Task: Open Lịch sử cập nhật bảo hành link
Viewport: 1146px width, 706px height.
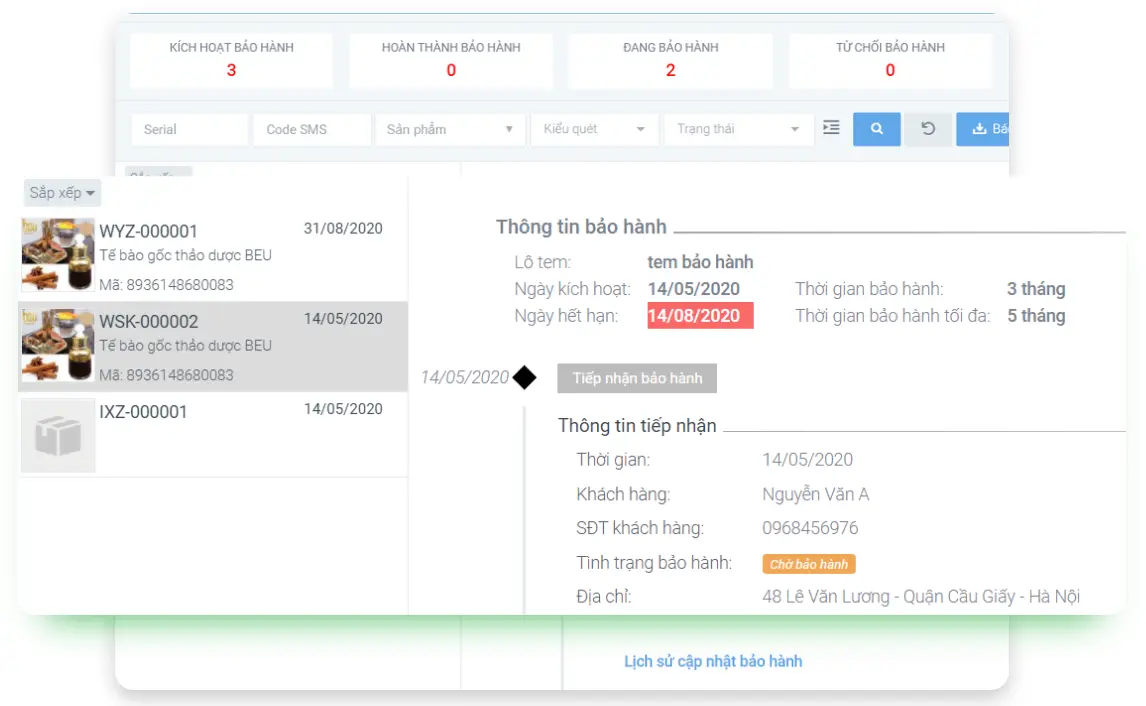Action: pyautogui.click(x=713, y=661)
